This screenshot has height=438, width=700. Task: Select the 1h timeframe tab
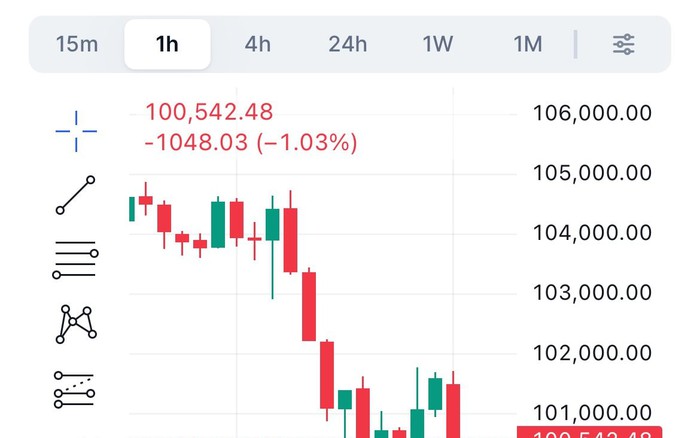[x=167, y=44]
